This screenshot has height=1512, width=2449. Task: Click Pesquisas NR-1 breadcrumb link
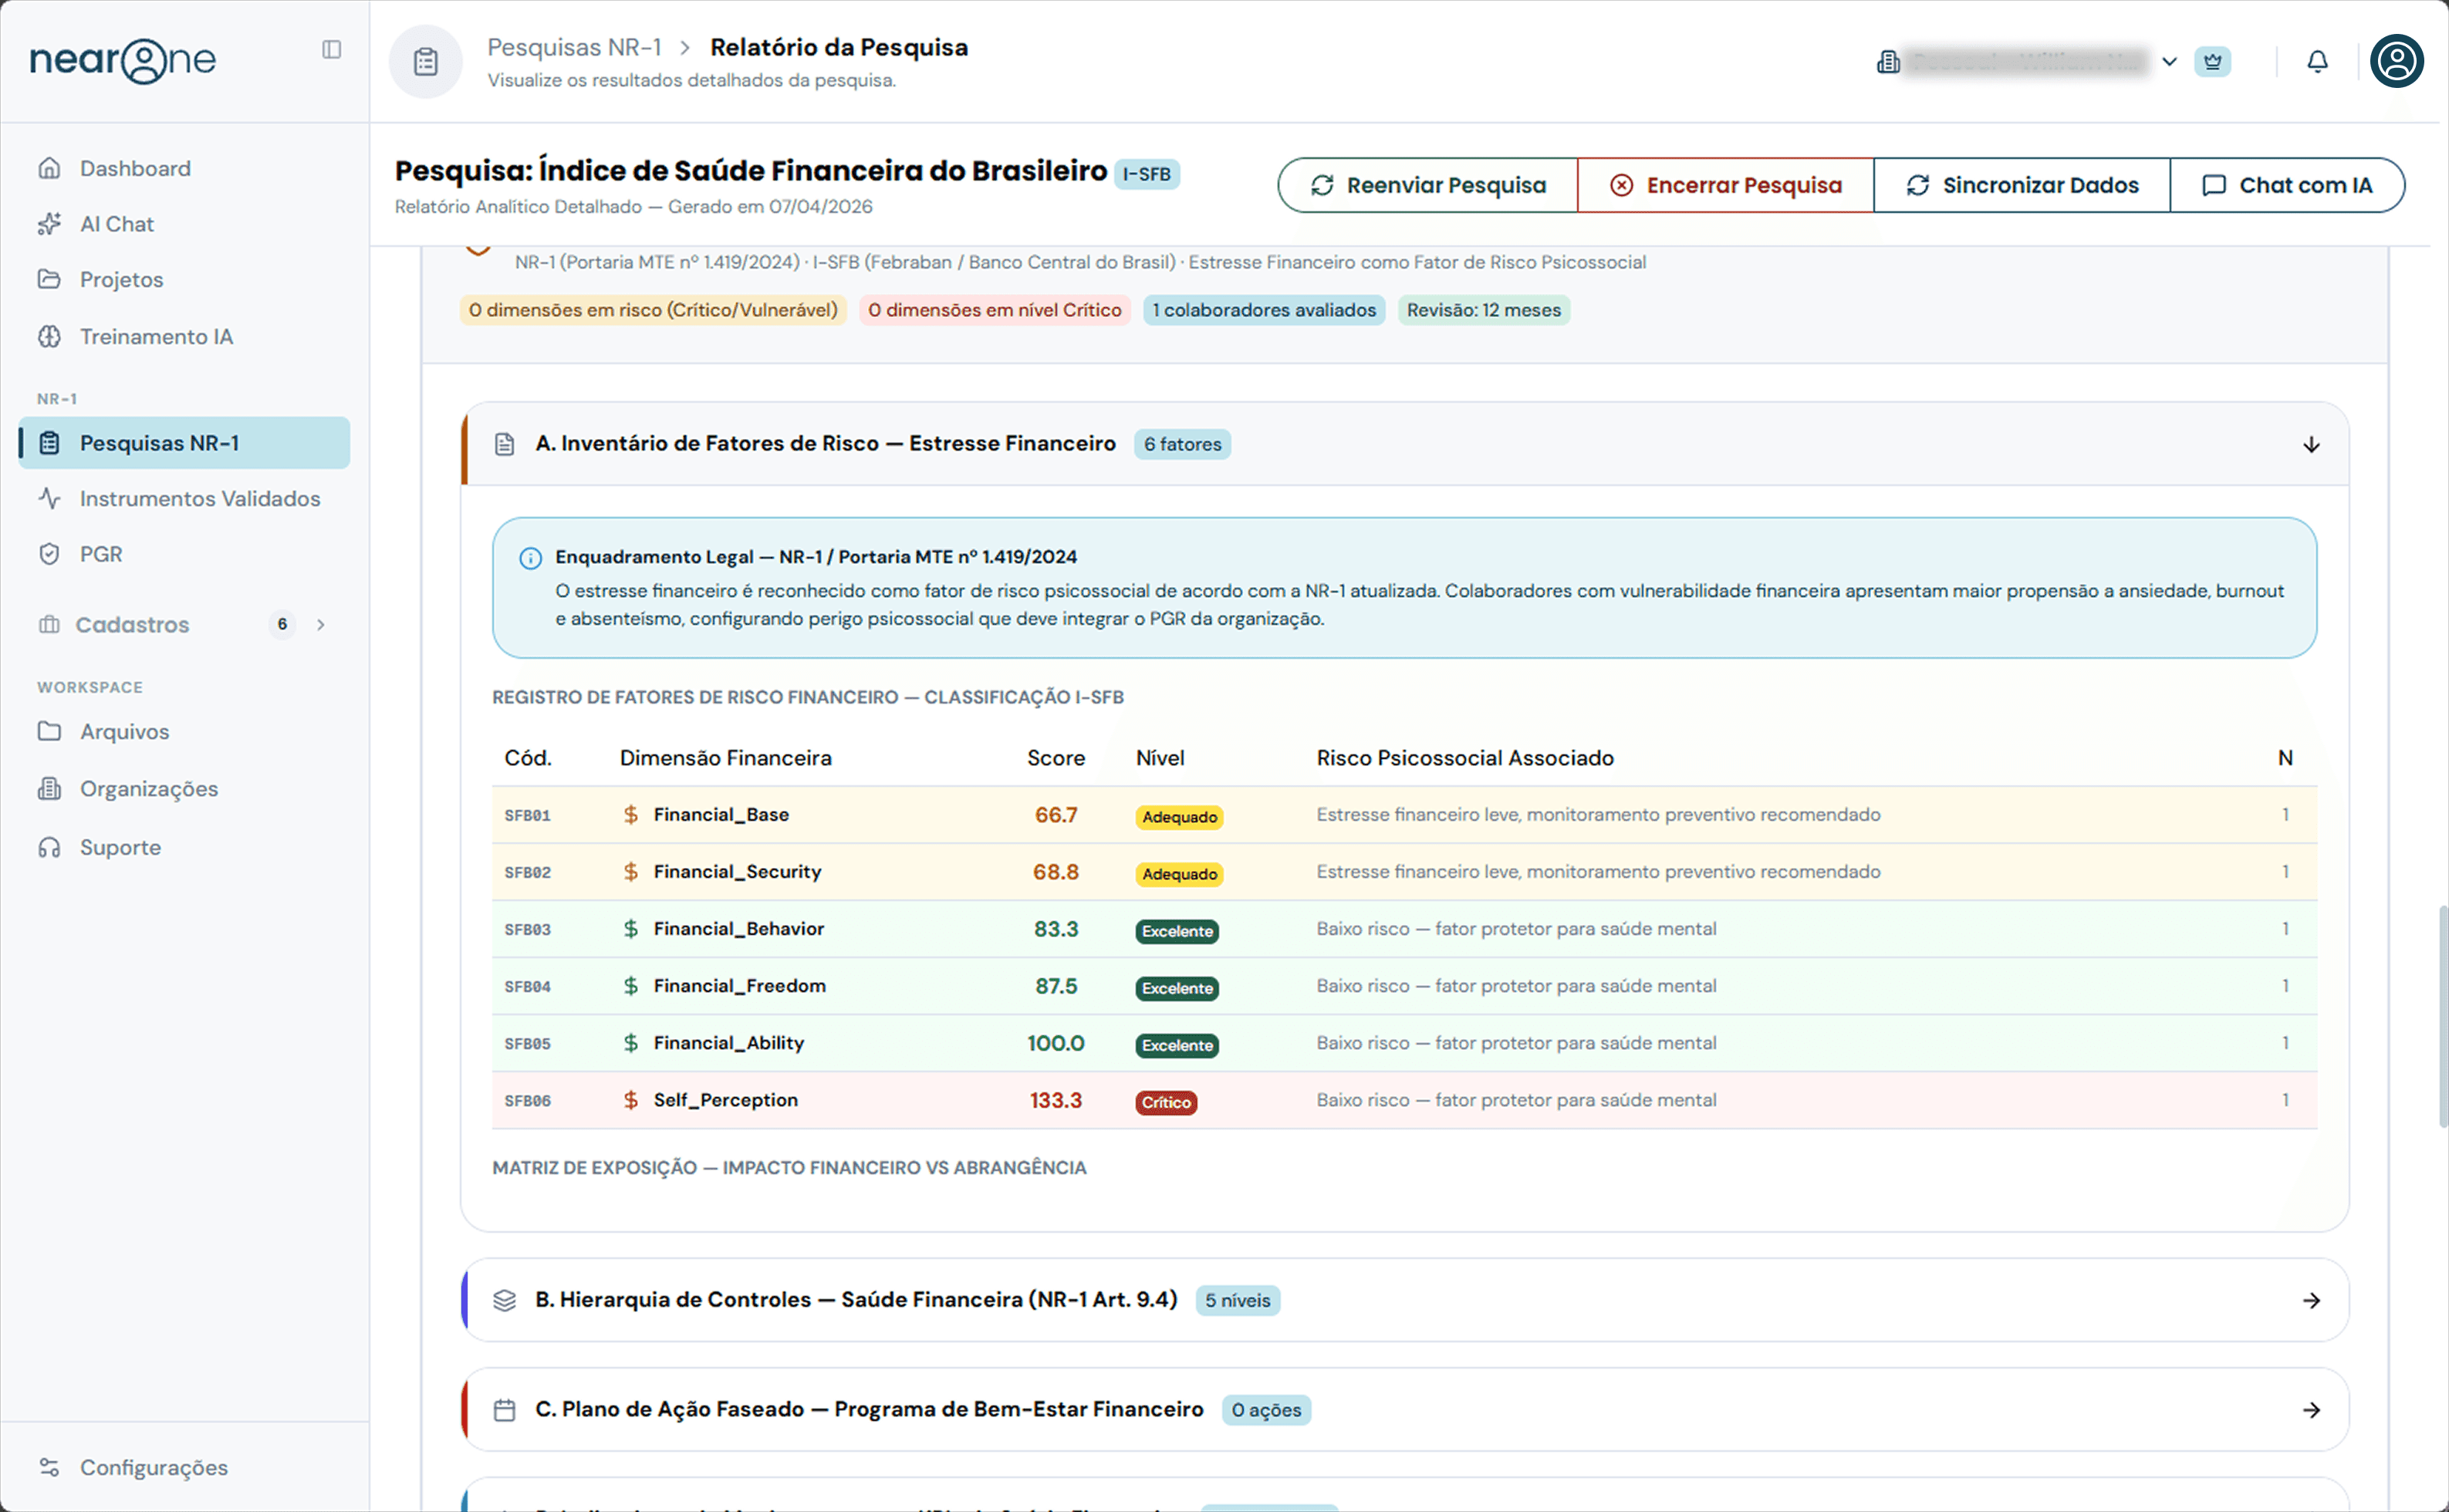573,47
